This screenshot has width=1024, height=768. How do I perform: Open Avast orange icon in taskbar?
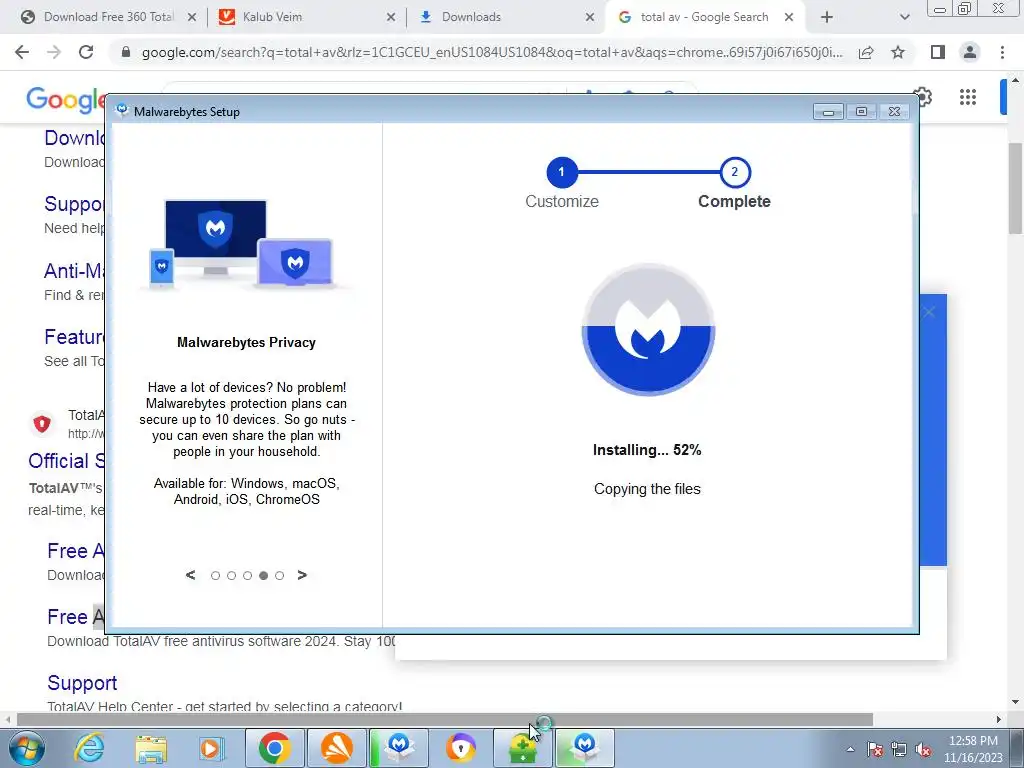(336, 748)
